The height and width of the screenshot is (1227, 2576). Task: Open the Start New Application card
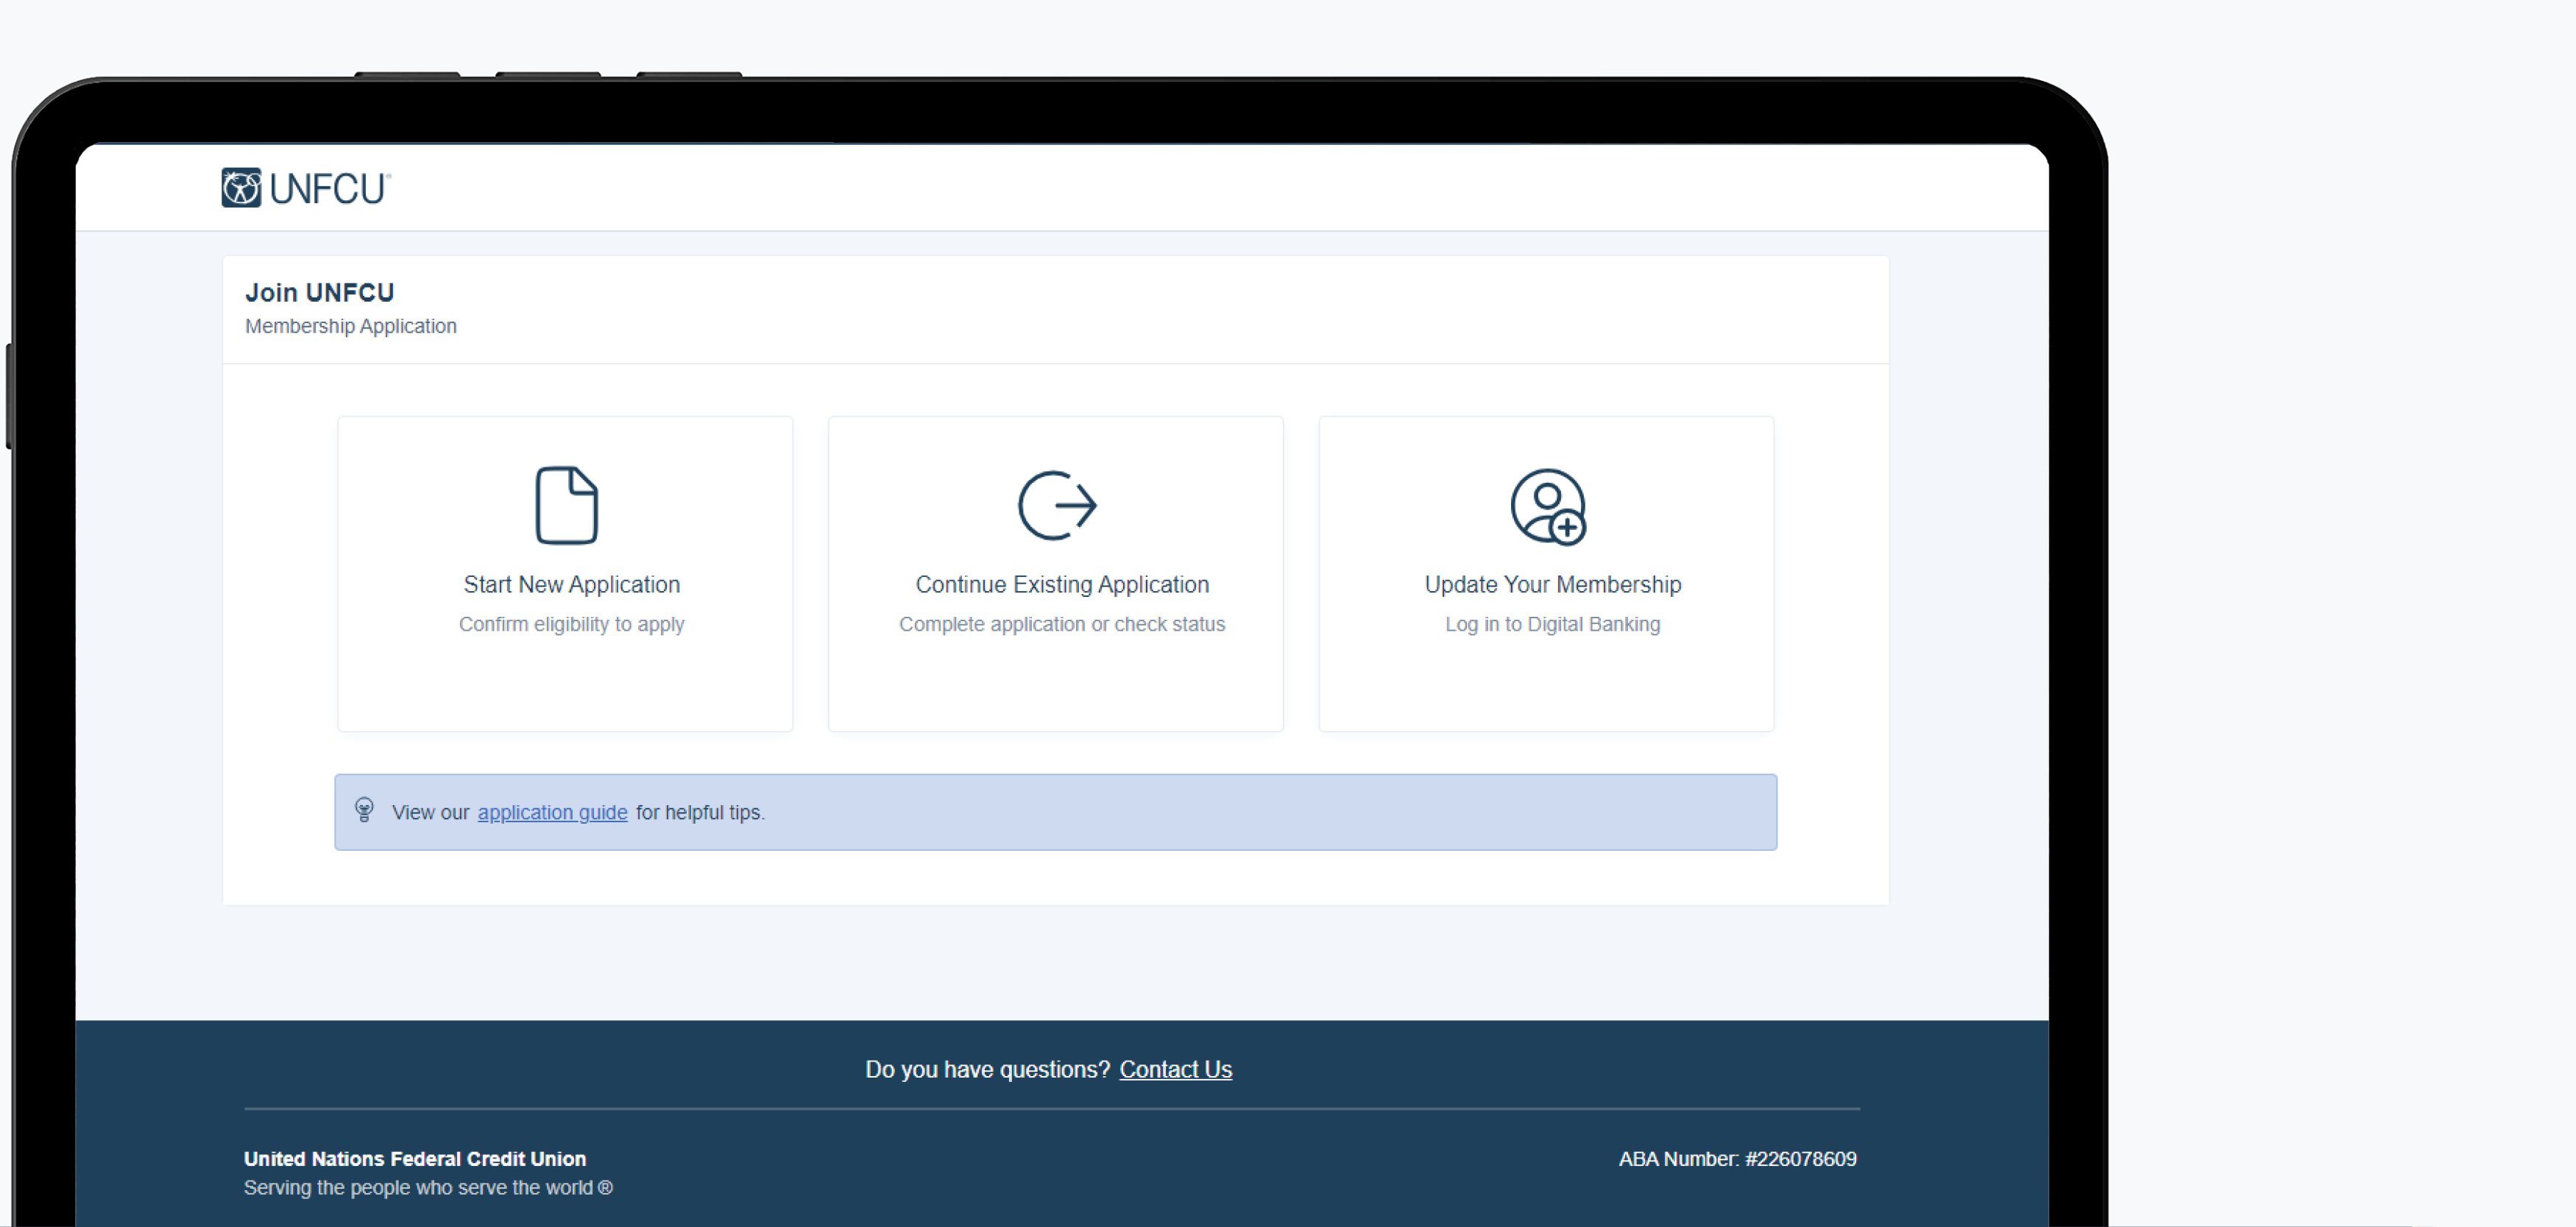(x=565, y=574)
